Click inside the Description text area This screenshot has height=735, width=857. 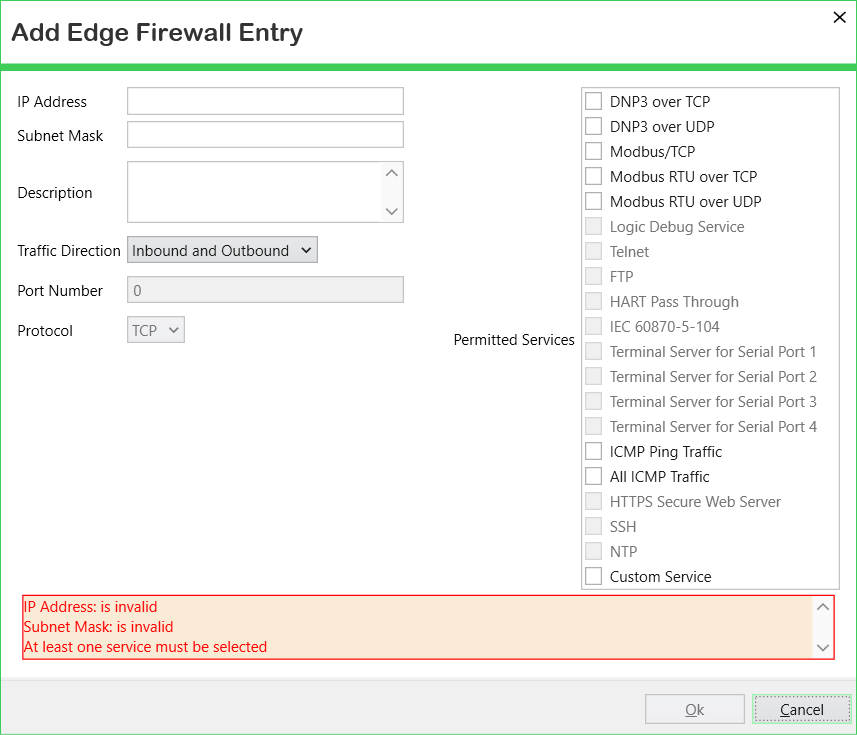tap(254, 192)
